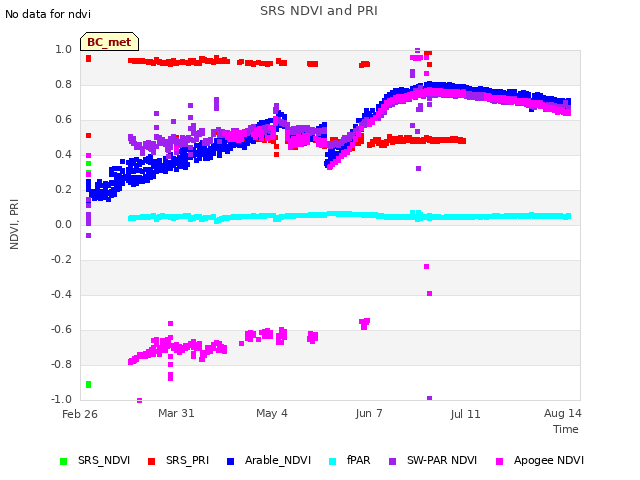This screenshot has height=480, width=640.
Task: Click the green SRS_NDVI legend swatch
Action: click(63, 462)
